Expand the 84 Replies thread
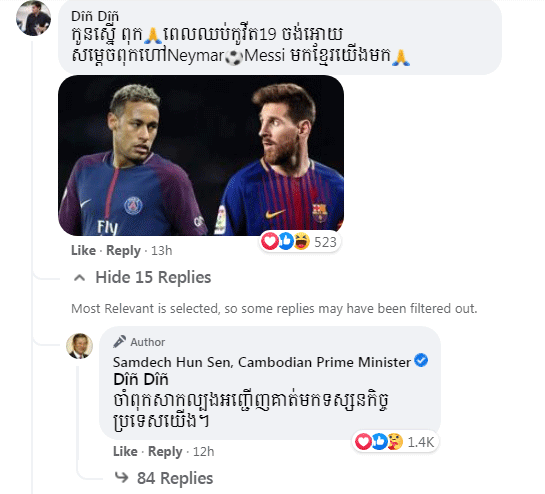 175,478
